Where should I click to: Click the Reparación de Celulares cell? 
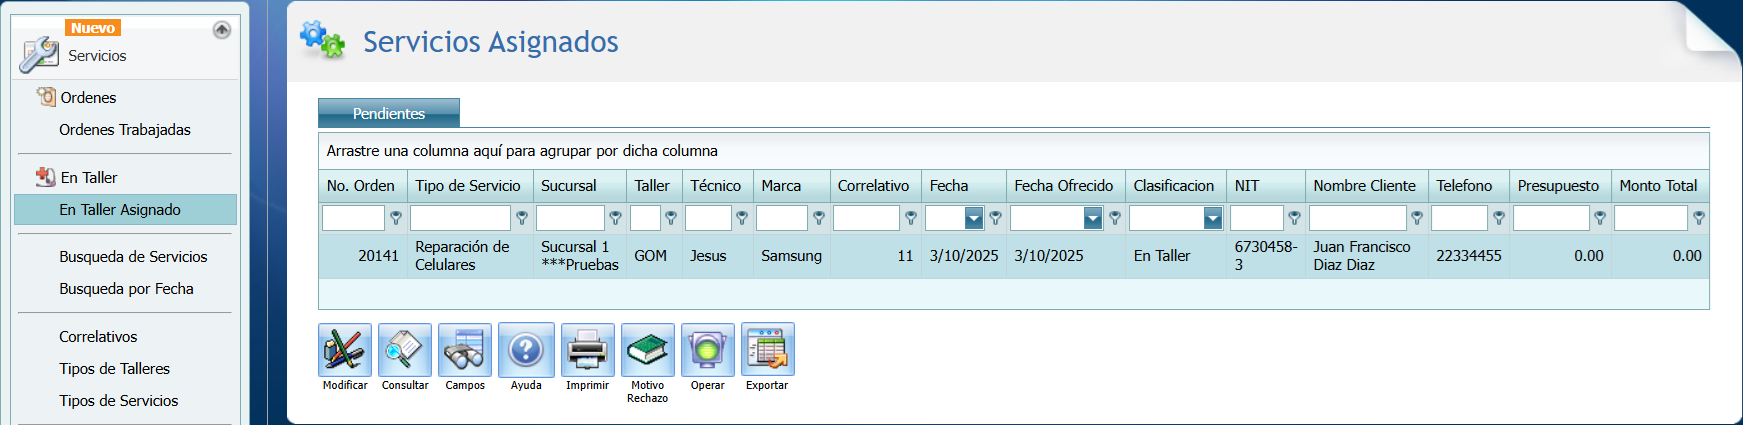pos(470,256)
